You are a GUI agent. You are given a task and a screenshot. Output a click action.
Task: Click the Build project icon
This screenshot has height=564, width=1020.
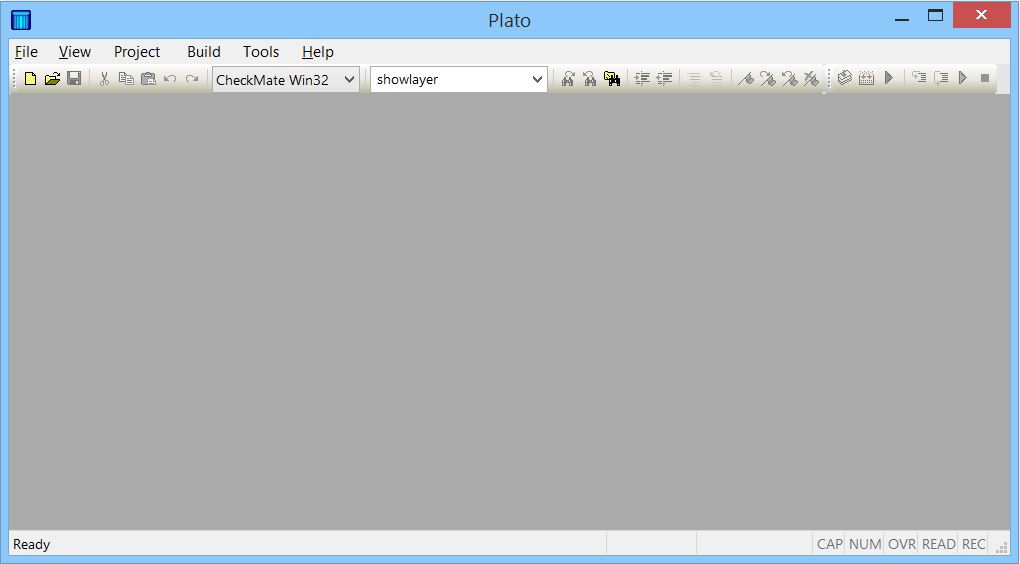click(x=866, y=79)
